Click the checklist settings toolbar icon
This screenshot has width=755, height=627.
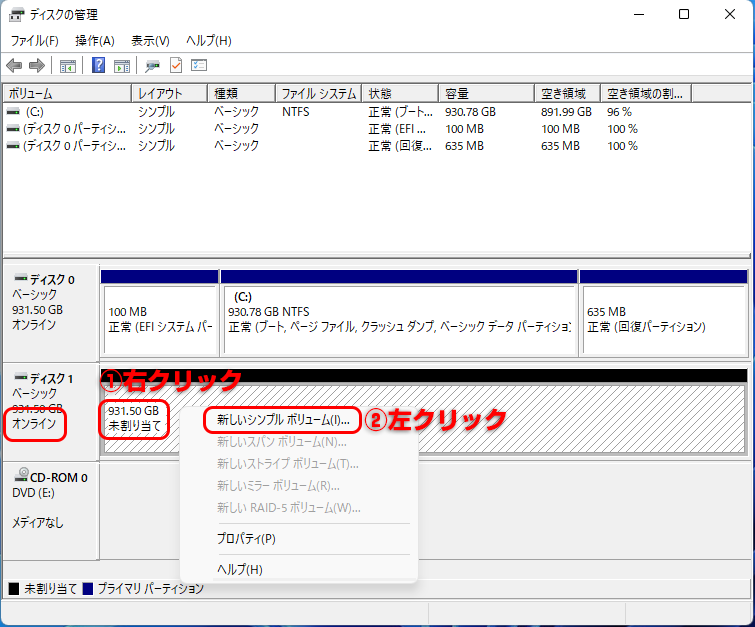tap(199, 65)
